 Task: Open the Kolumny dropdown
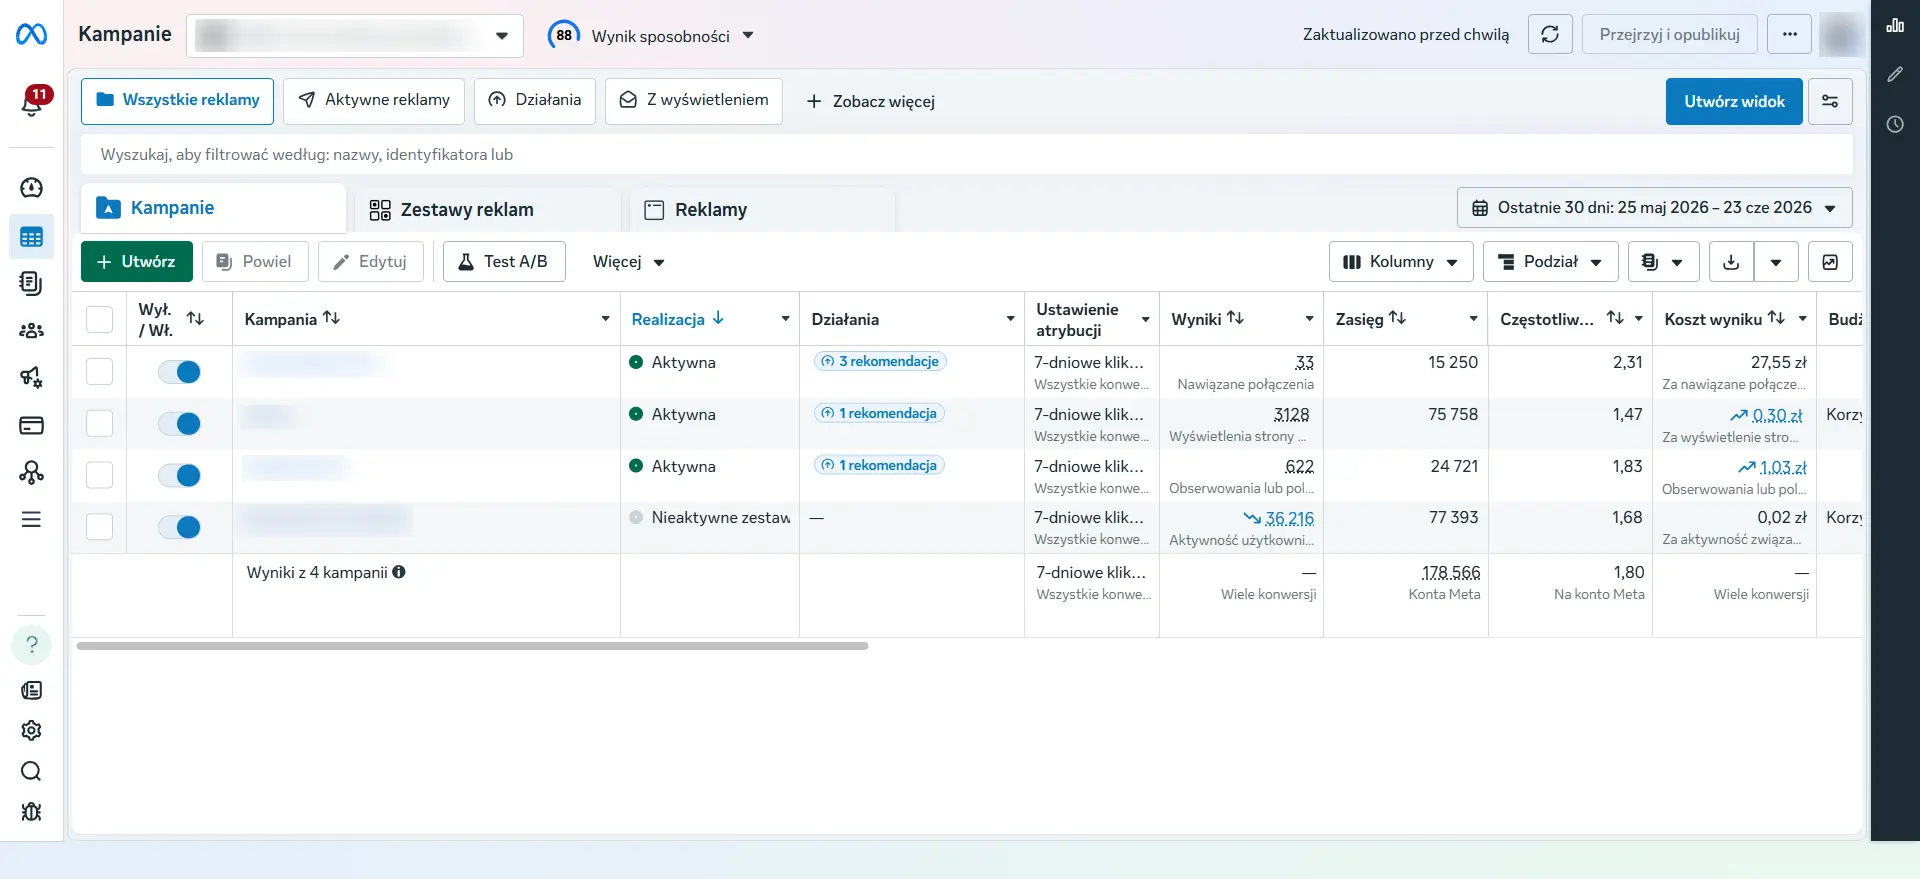[1400, 262]
